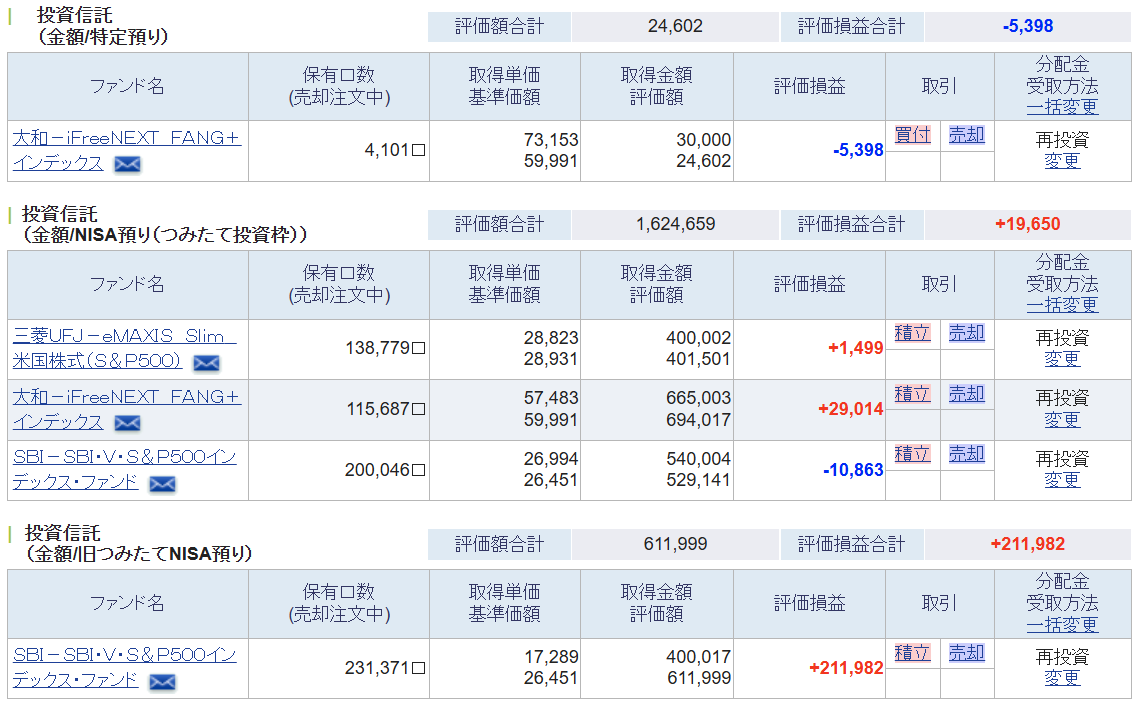Open SBI・V・S&P500 fund link in 旧つみたてNISA預り
The width and height of the screenshot is (1137, 702).
coord(124,667)
